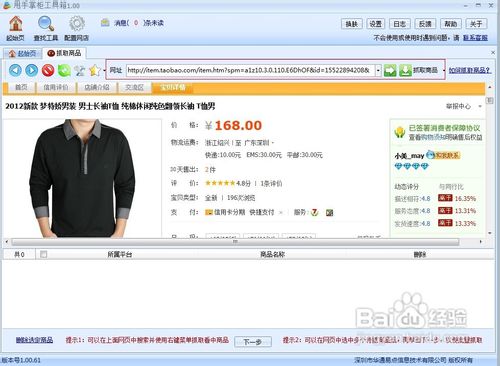Viewport: 500px width, 366px height.
Task: Click the 换肤 button
Action: pyautogui.click(x=352, y=24)
